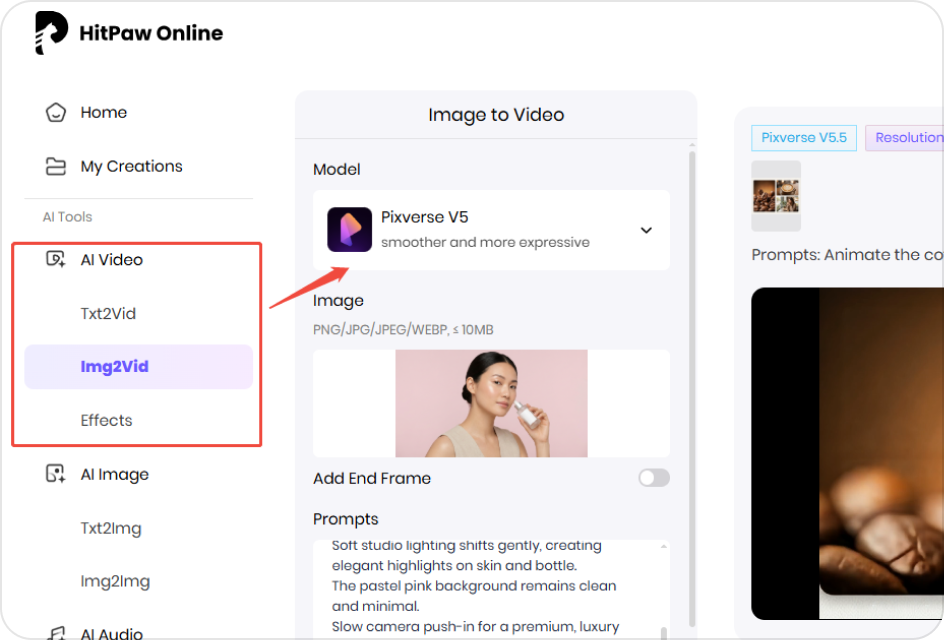Choose the Img2Img option

(x=111, y=581)
